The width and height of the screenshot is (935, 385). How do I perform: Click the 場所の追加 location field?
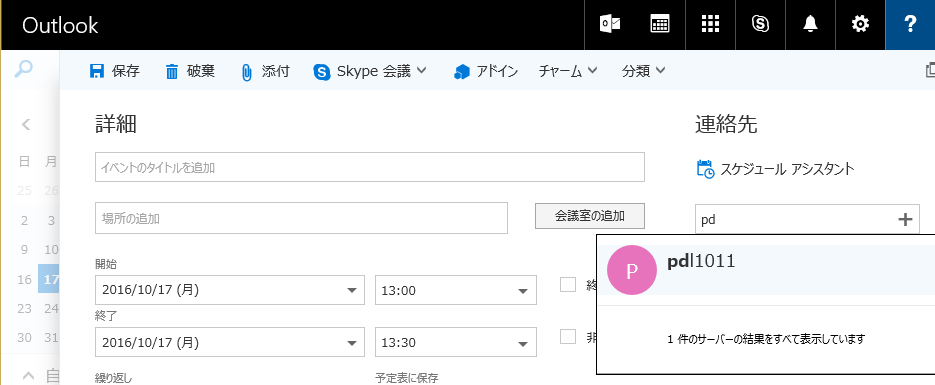(x=301, y=218)
